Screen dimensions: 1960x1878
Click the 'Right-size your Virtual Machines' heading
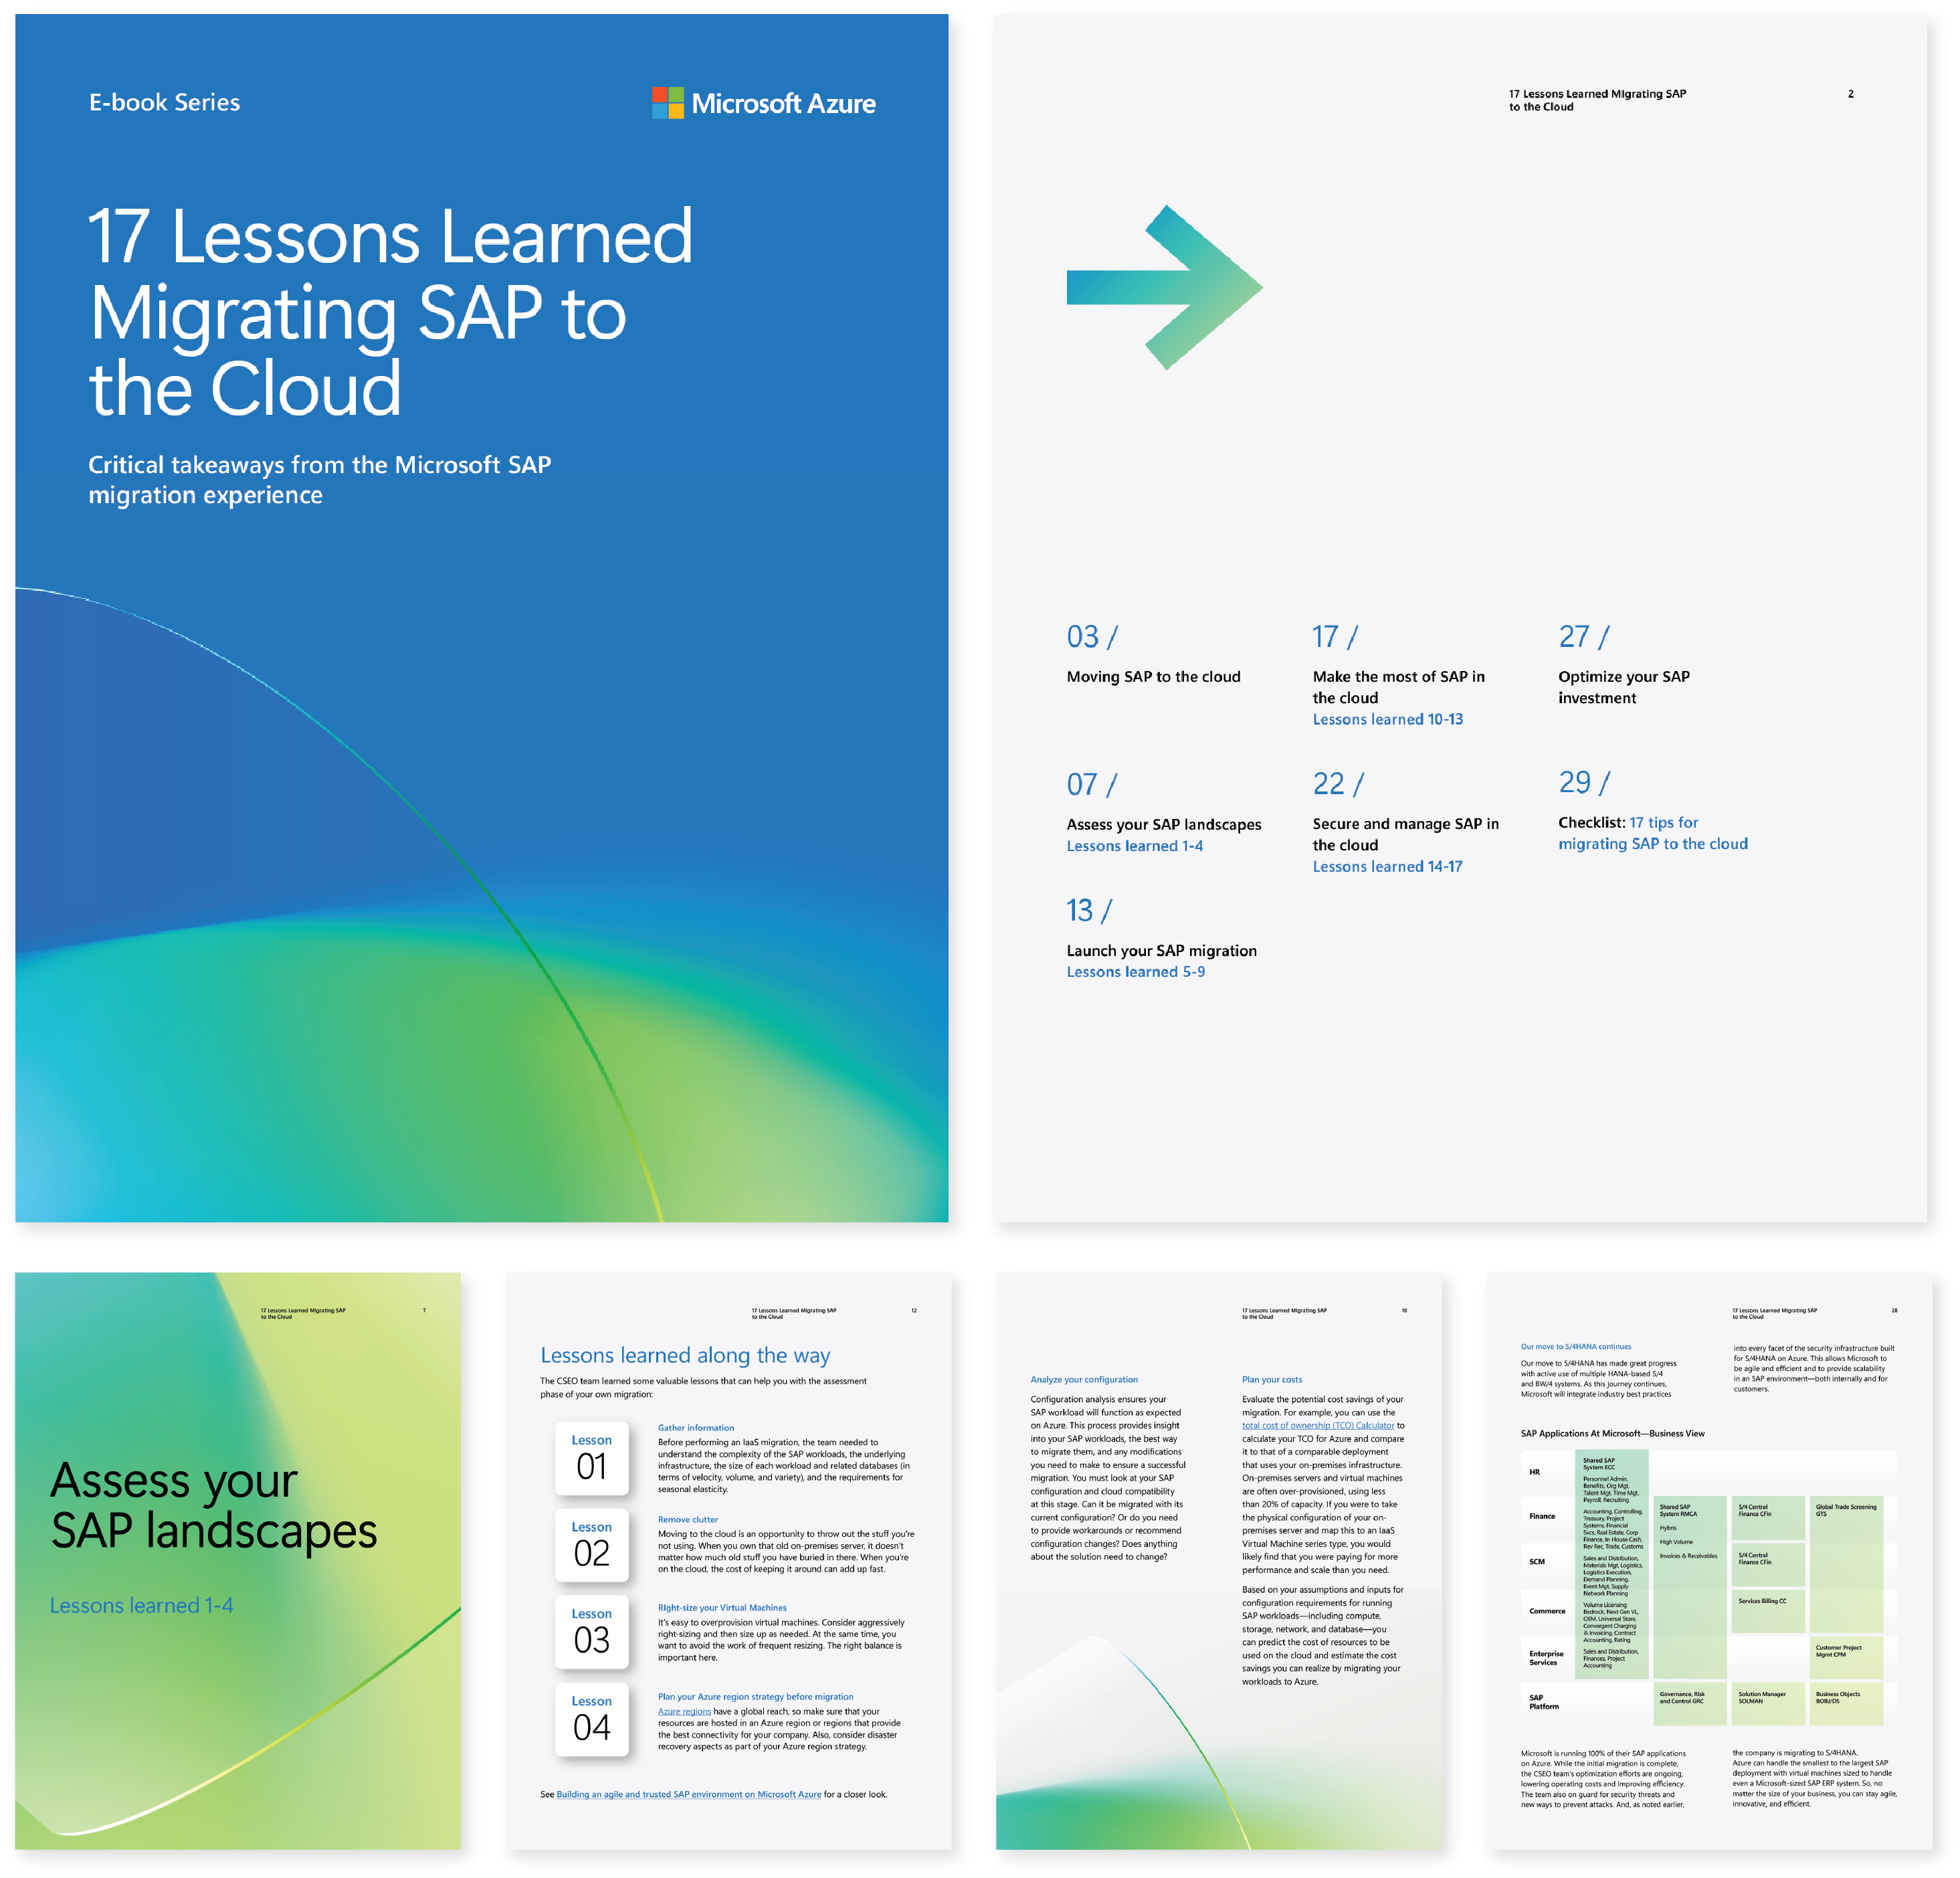pos(722,1608)
